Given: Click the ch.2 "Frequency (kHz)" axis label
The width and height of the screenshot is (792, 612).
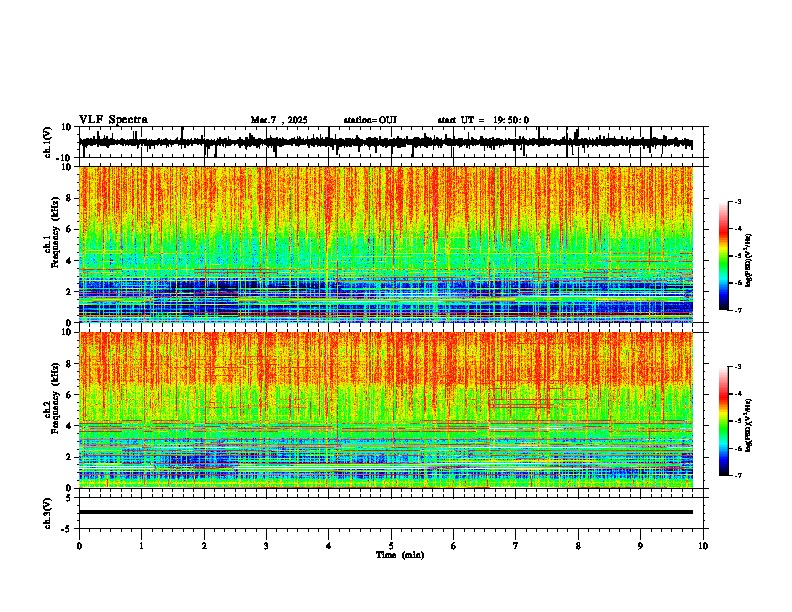Looking at the screenshot, I should 56,398.
